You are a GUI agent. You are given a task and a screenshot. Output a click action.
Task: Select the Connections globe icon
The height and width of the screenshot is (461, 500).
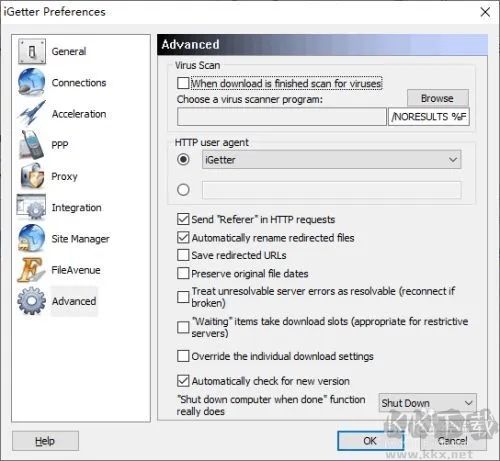coord(32,82)
